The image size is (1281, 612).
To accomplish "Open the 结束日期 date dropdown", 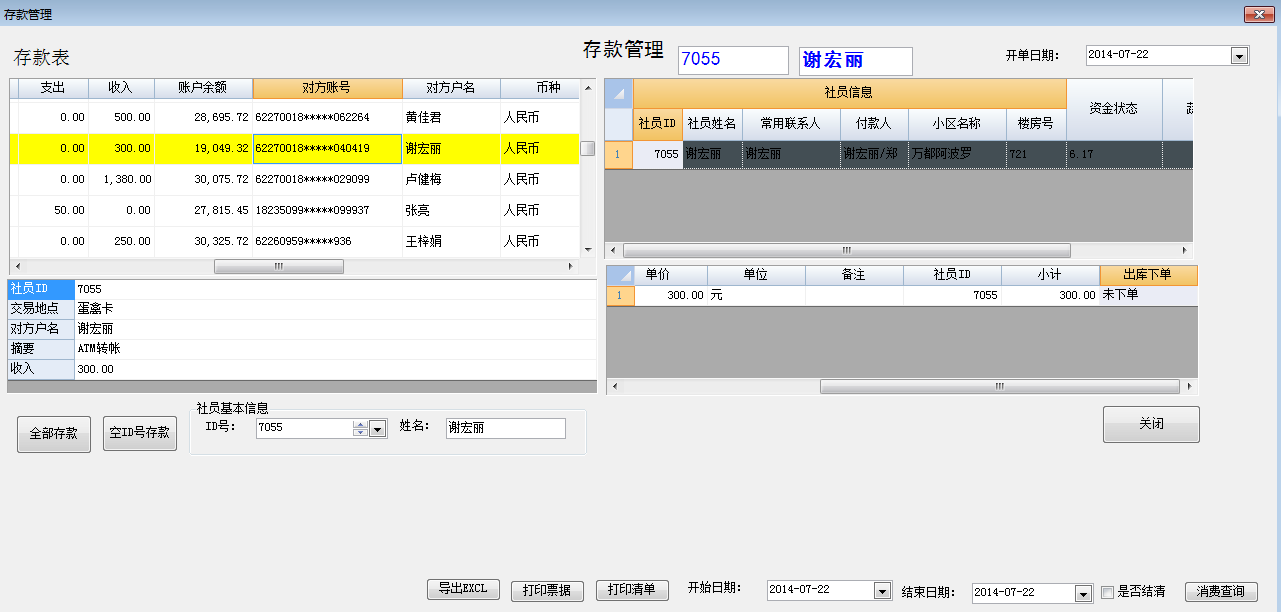I will (1083, 593).
